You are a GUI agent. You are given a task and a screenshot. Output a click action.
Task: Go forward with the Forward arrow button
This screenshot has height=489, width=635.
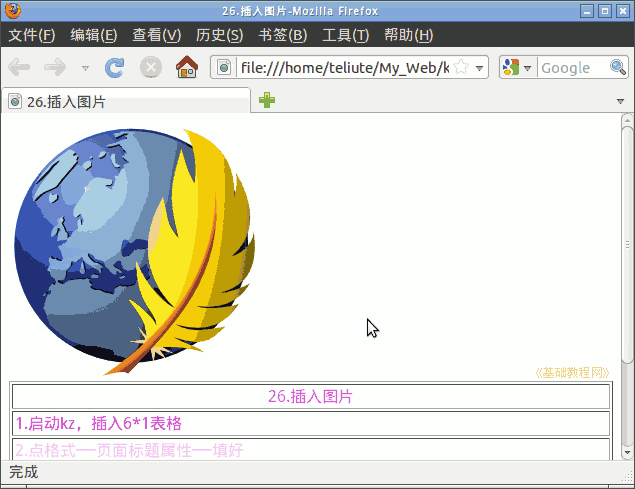coord(55,67)
